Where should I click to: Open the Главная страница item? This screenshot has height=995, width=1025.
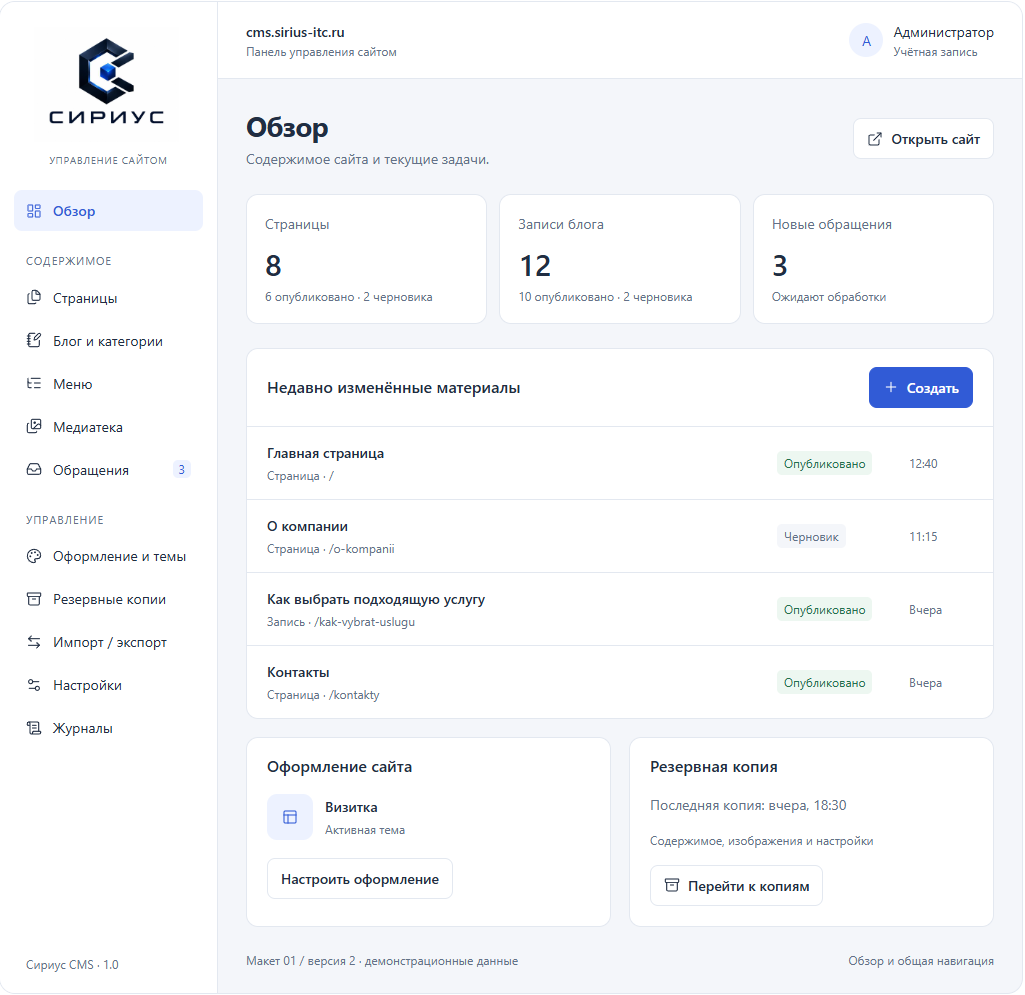(x=620, y=464)
